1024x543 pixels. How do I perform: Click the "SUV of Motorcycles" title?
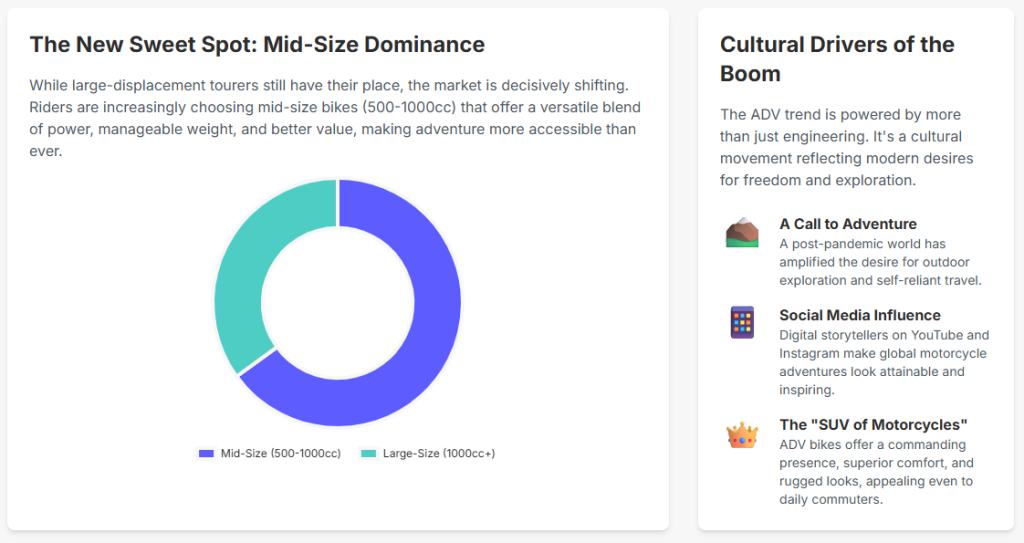pyautogui.click(x=873, y=425)
